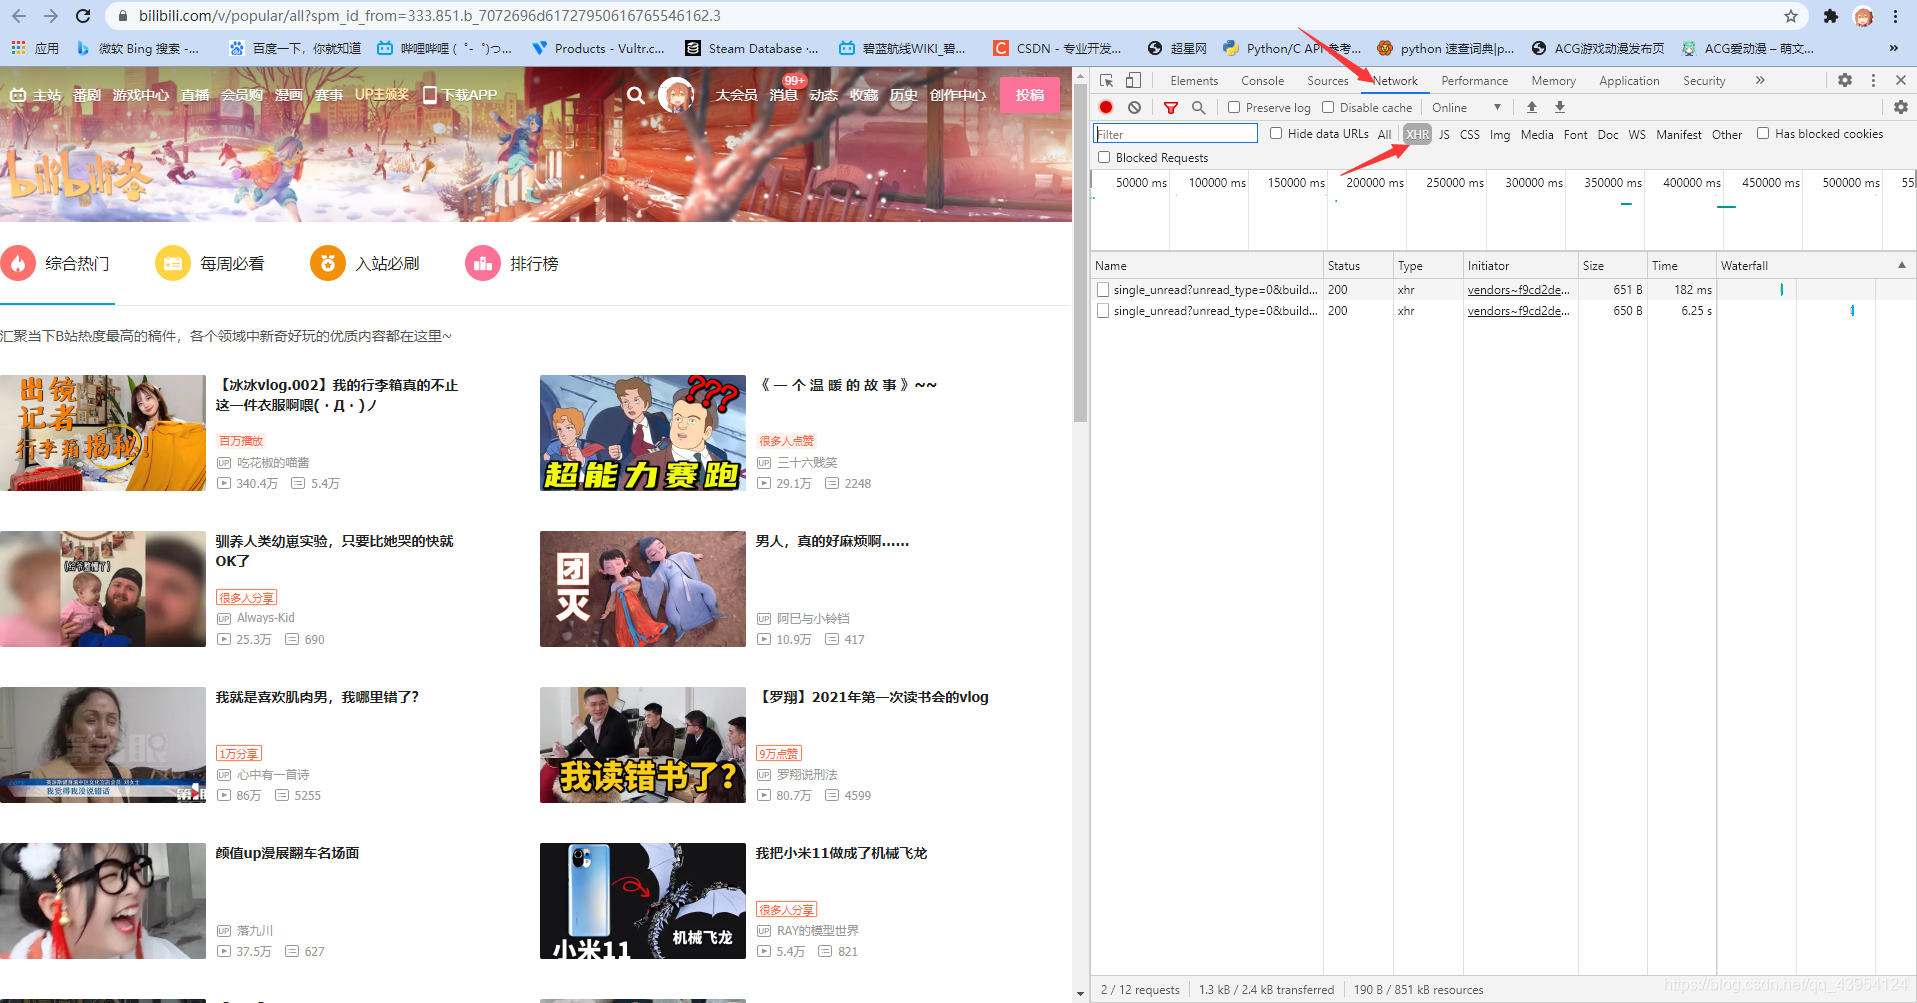Open DevTools settings gear
Screen dimensions: 1917x1003
coord(1845,80)
